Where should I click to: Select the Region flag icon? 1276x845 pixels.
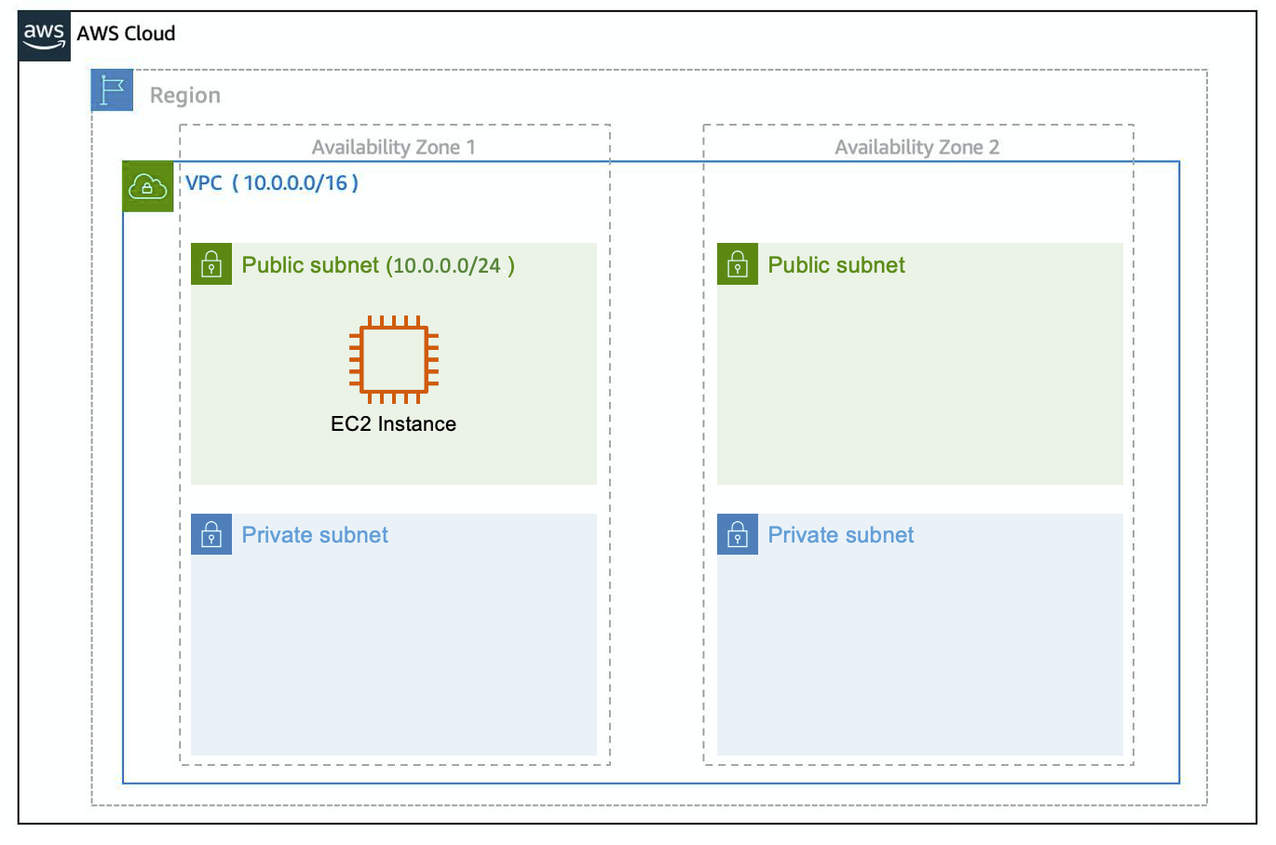point(112,90)
